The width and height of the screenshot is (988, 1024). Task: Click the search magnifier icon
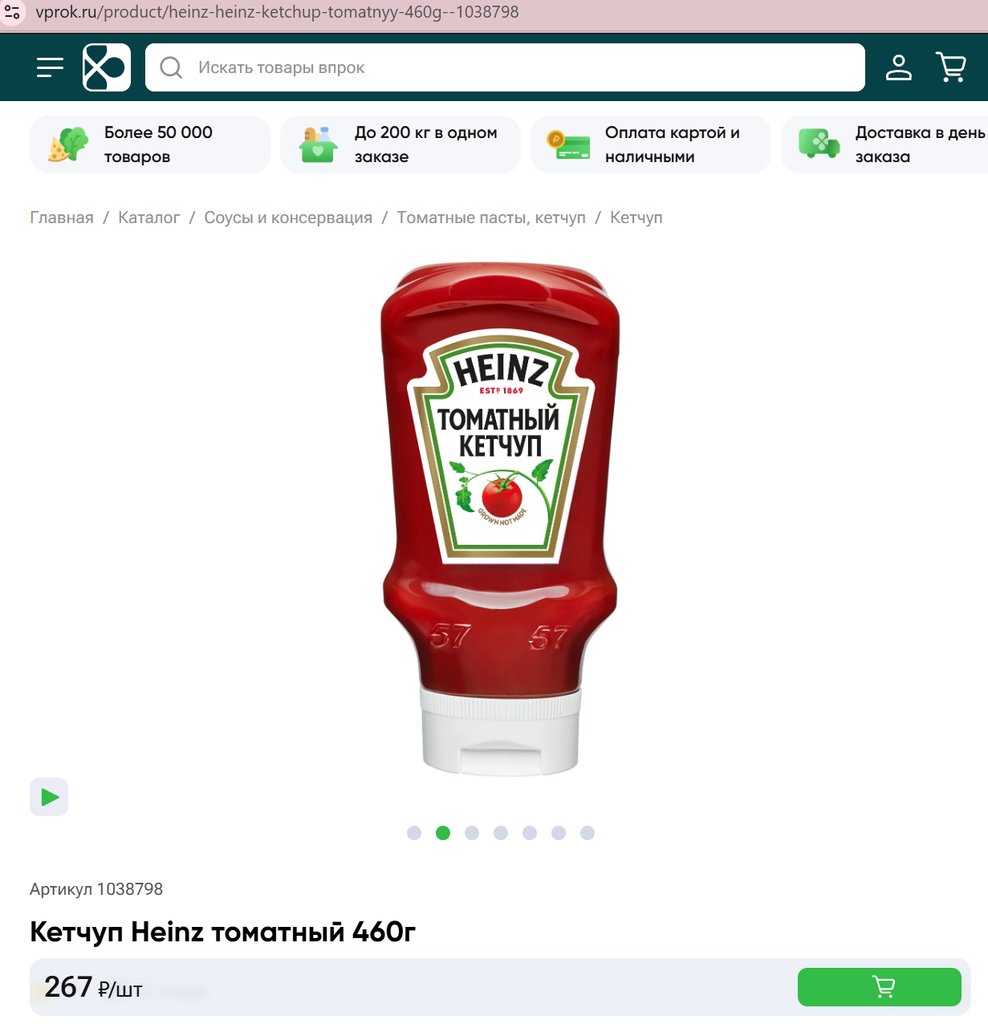click(x=171, y=67)
